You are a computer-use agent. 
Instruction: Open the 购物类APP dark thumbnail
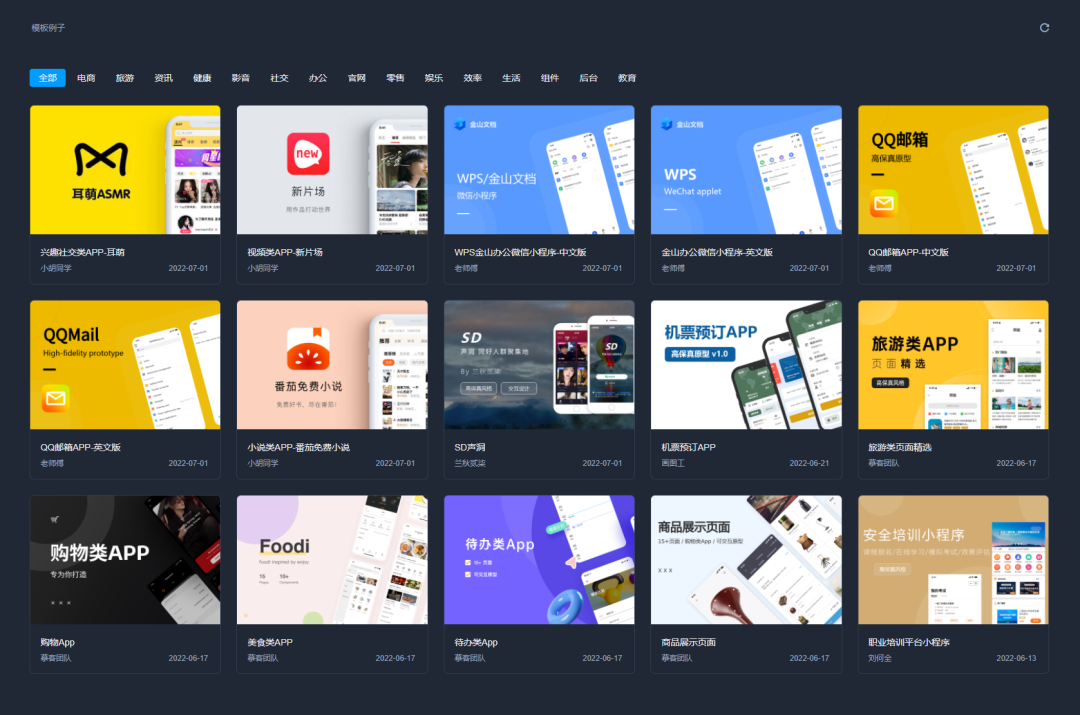click(125, 559)
